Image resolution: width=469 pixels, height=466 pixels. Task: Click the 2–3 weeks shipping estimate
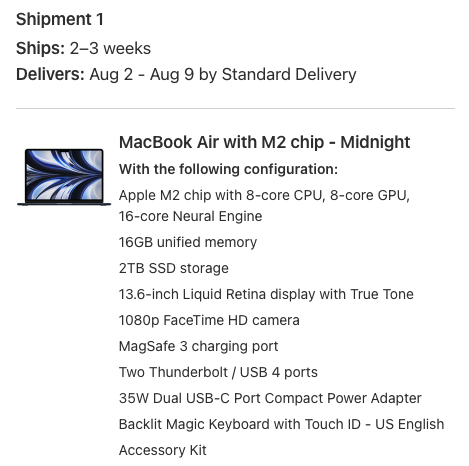click(110, 48)
